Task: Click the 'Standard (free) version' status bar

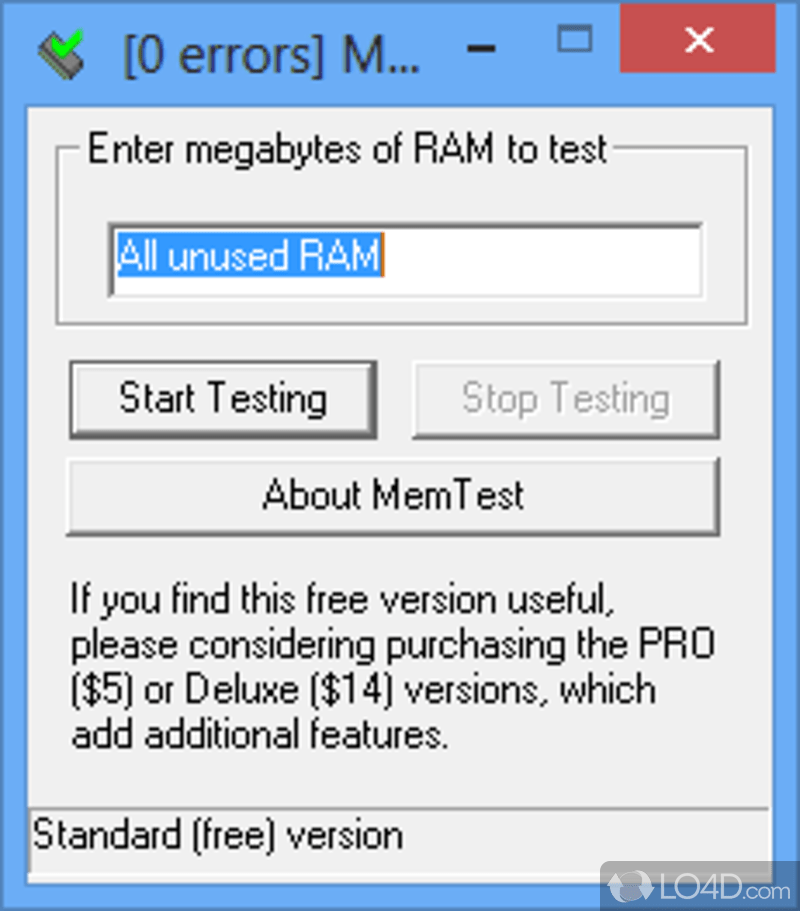Action: (398, 839)
